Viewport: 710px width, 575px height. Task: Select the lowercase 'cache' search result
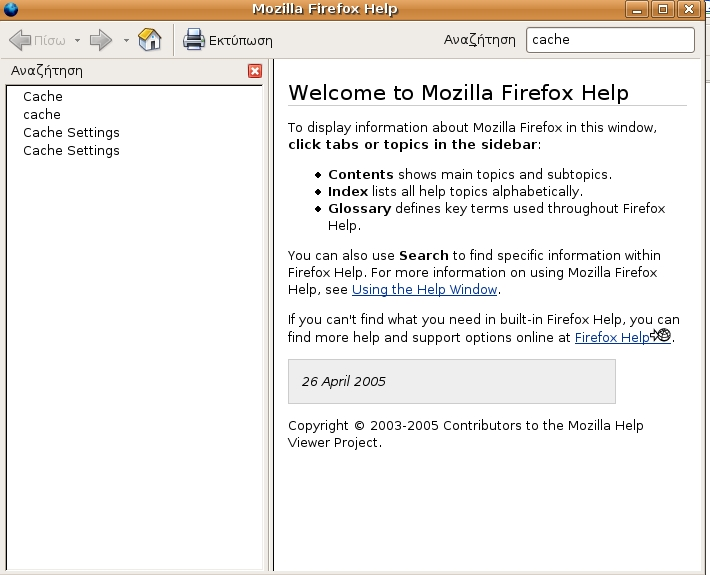tap(42, 115)
